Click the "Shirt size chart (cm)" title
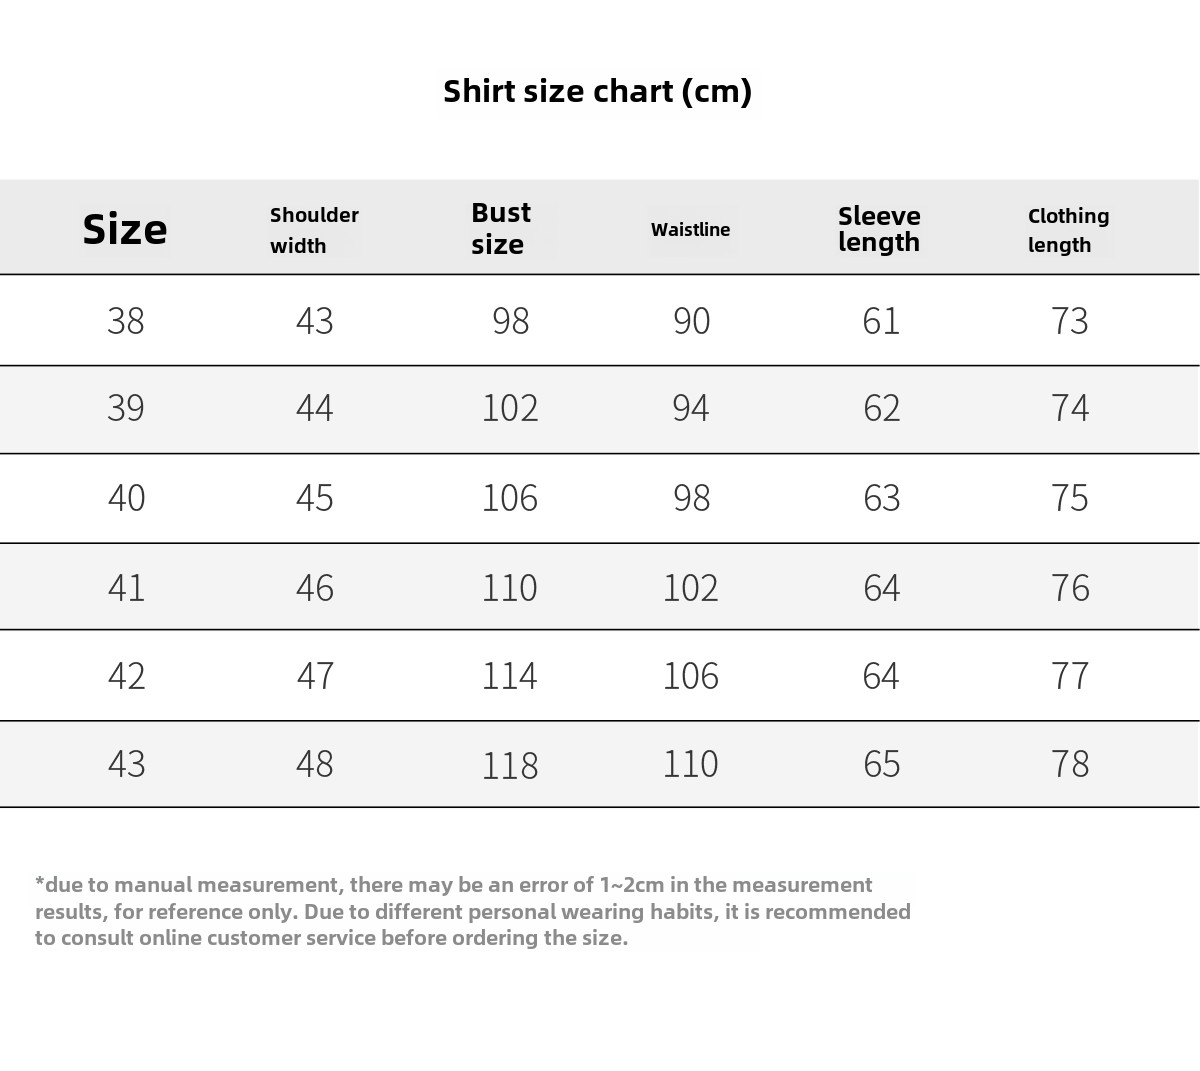 pyautogui.click(x=597, y=91)
